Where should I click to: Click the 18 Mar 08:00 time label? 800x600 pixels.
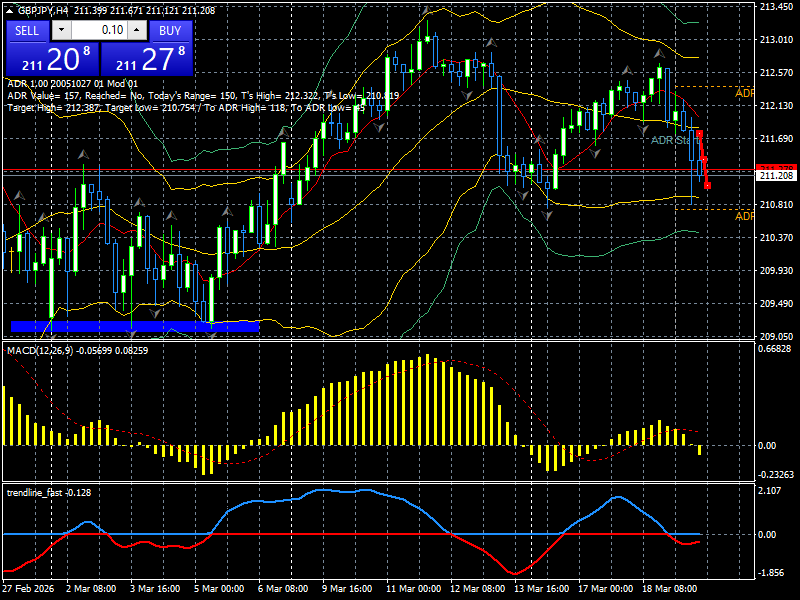[669, 589]
